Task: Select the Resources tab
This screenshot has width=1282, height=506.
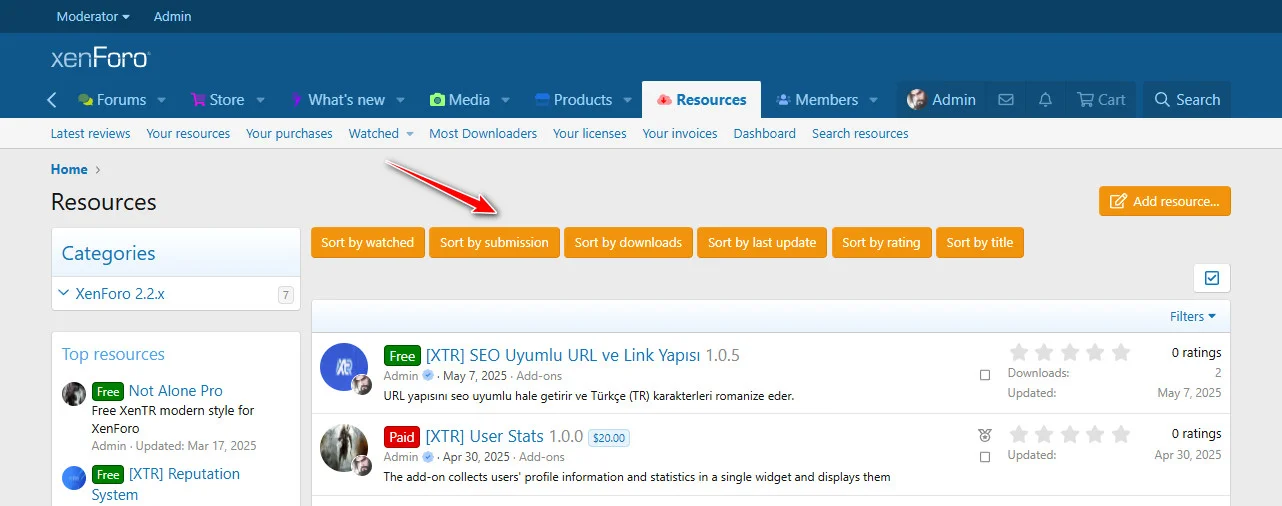Action: coord(701,100)
